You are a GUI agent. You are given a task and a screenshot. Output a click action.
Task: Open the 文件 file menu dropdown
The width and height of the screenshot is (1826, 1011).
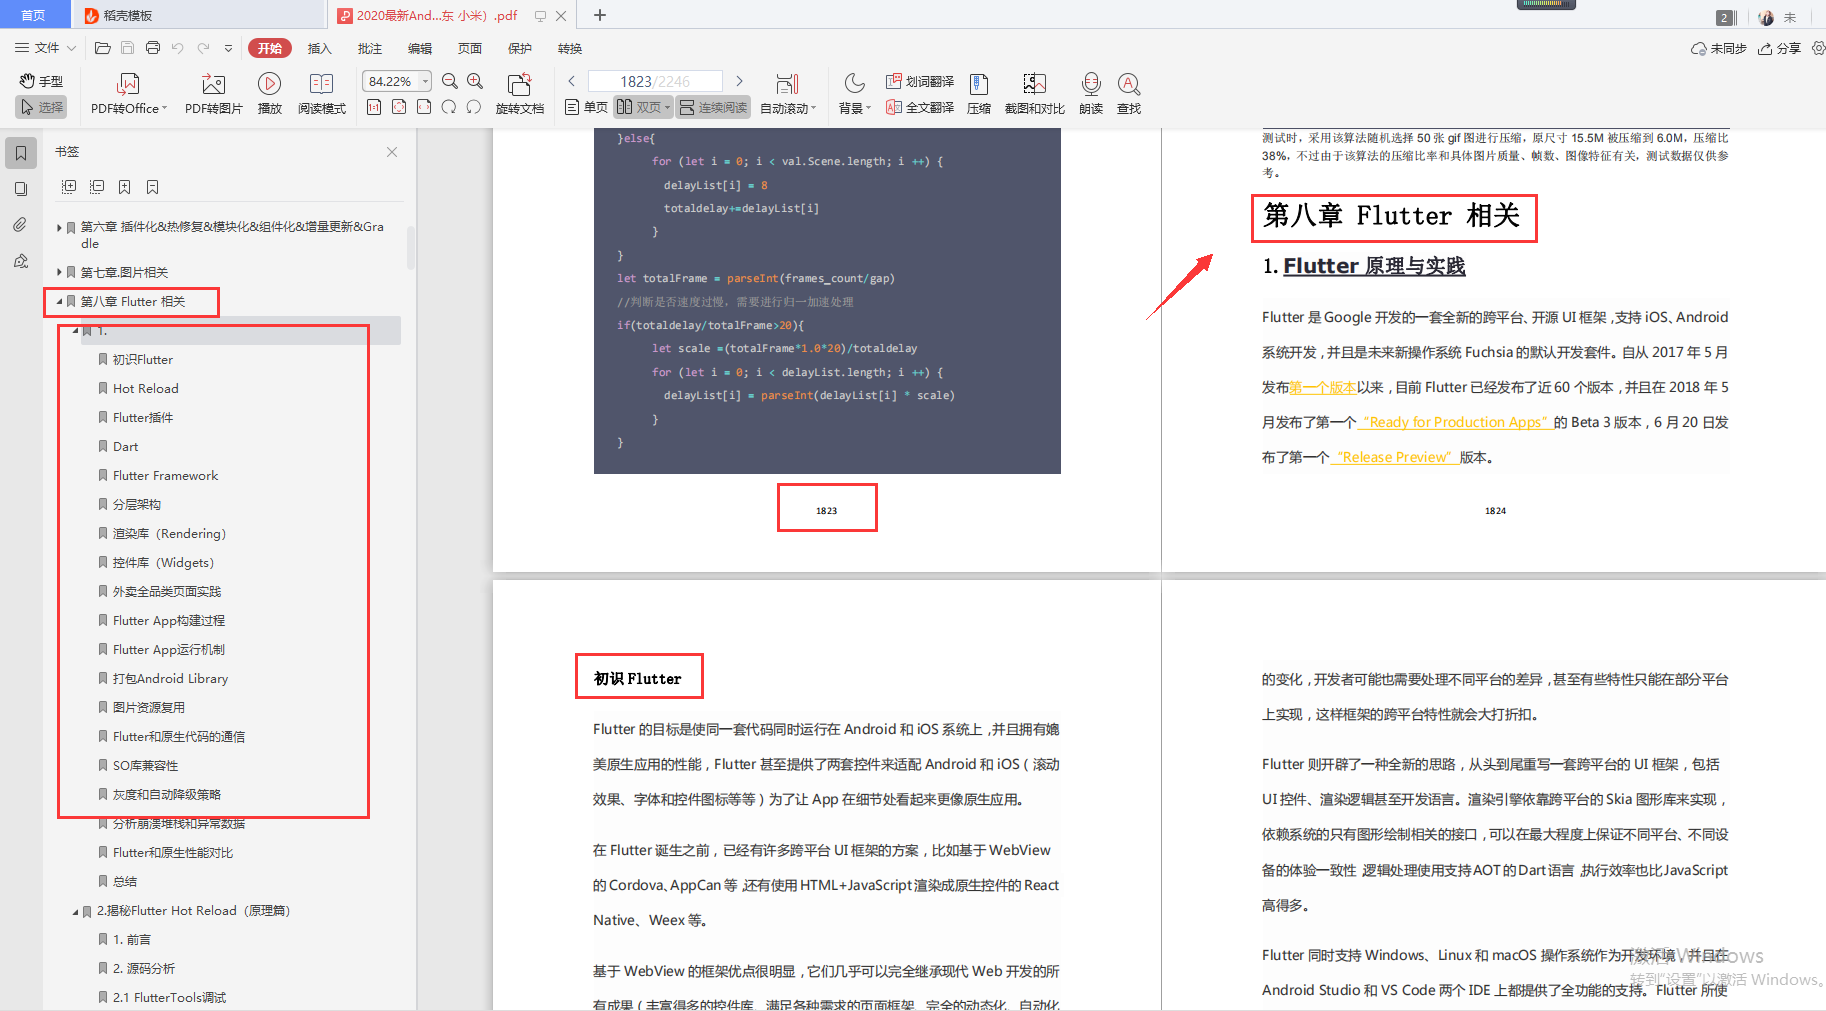point(45,48)
